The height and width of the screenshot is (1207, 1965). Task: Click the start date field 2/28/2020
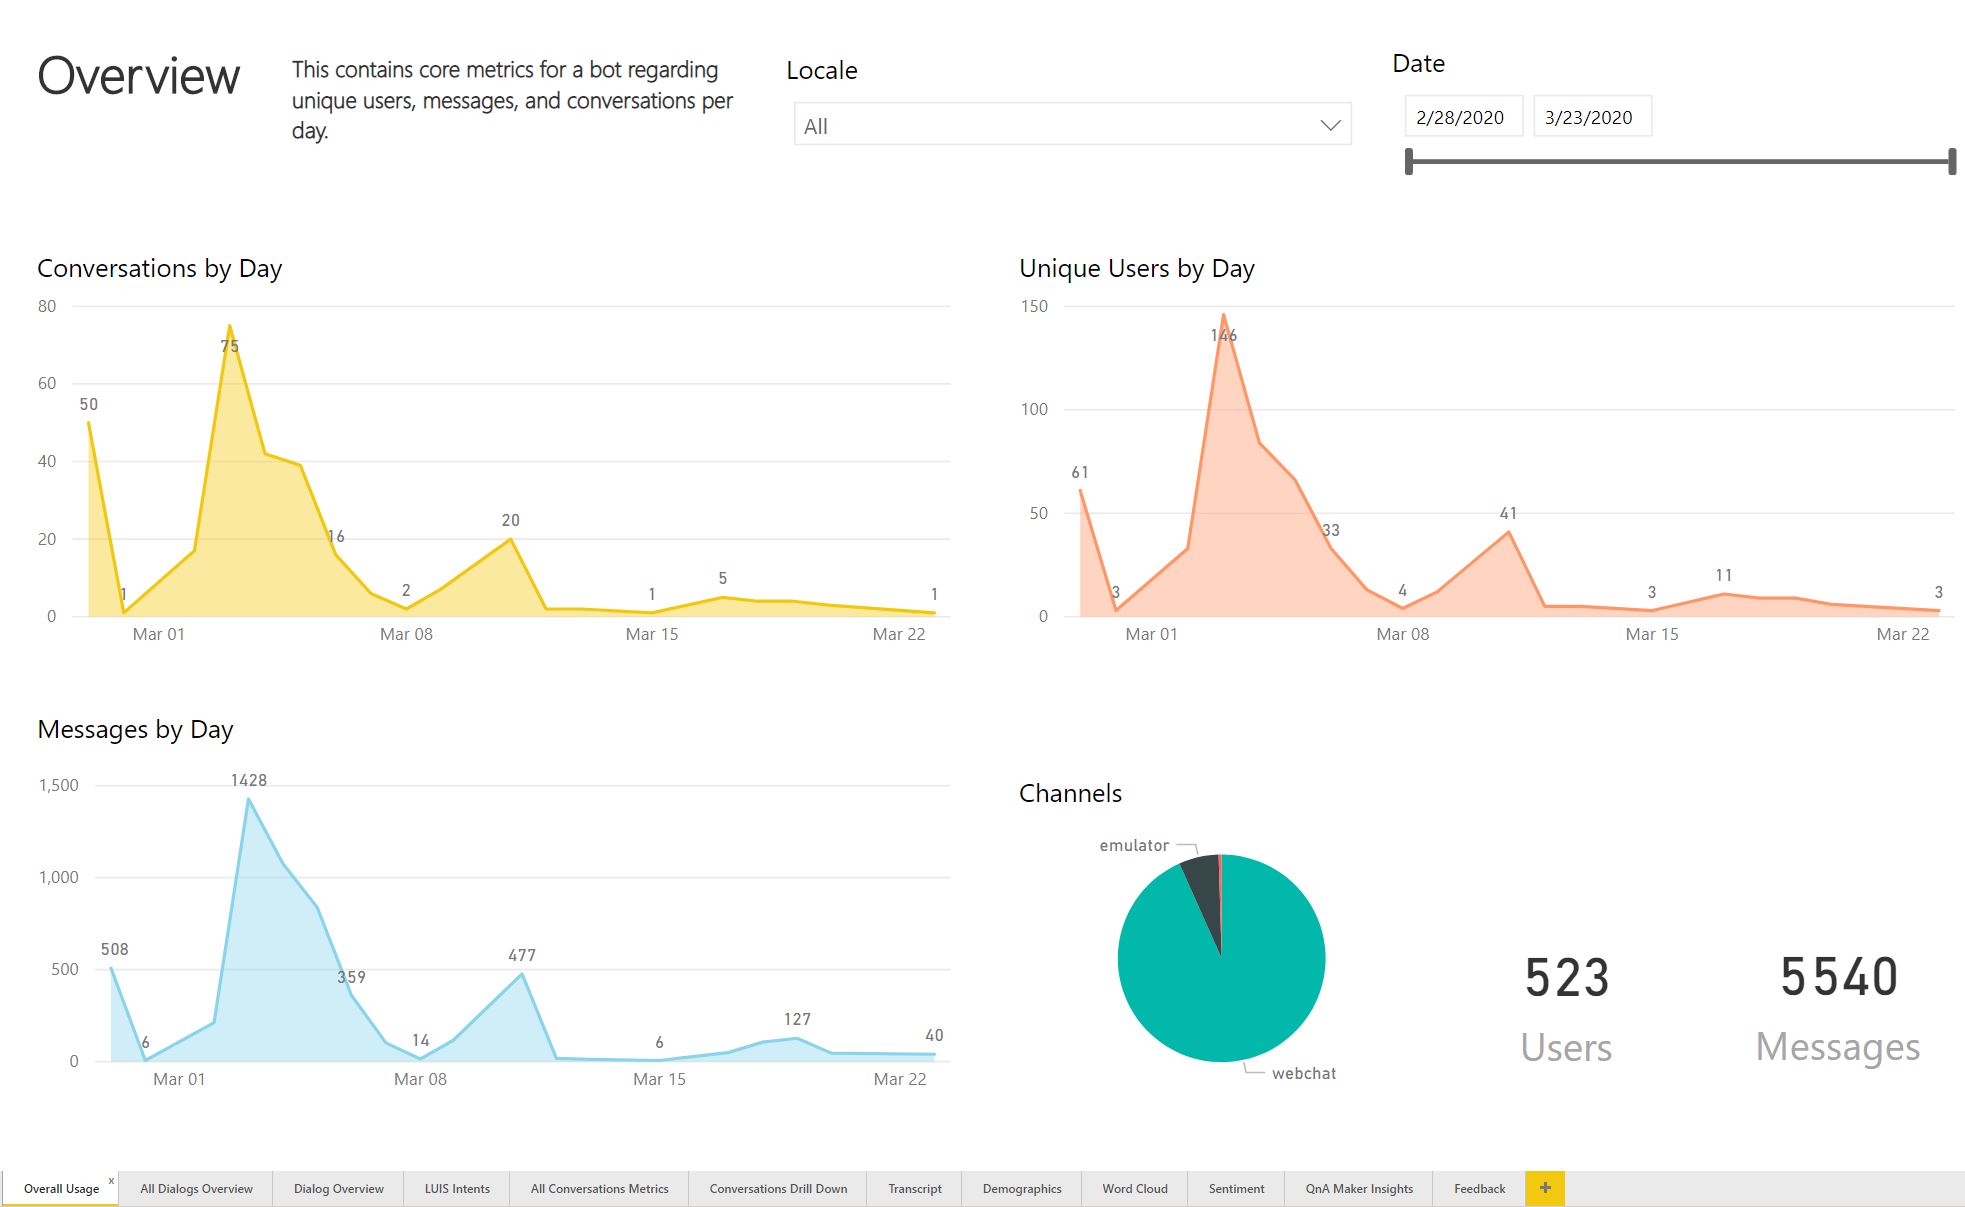(x=1462, y=117)
